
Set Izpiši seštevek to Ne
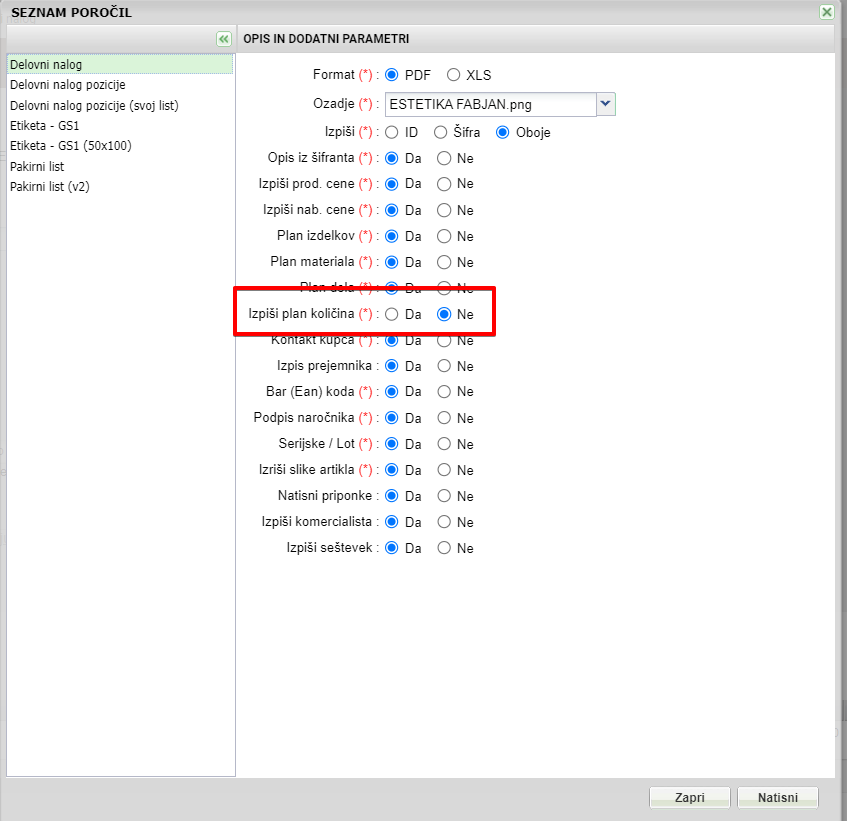click(x=444, y=548)
